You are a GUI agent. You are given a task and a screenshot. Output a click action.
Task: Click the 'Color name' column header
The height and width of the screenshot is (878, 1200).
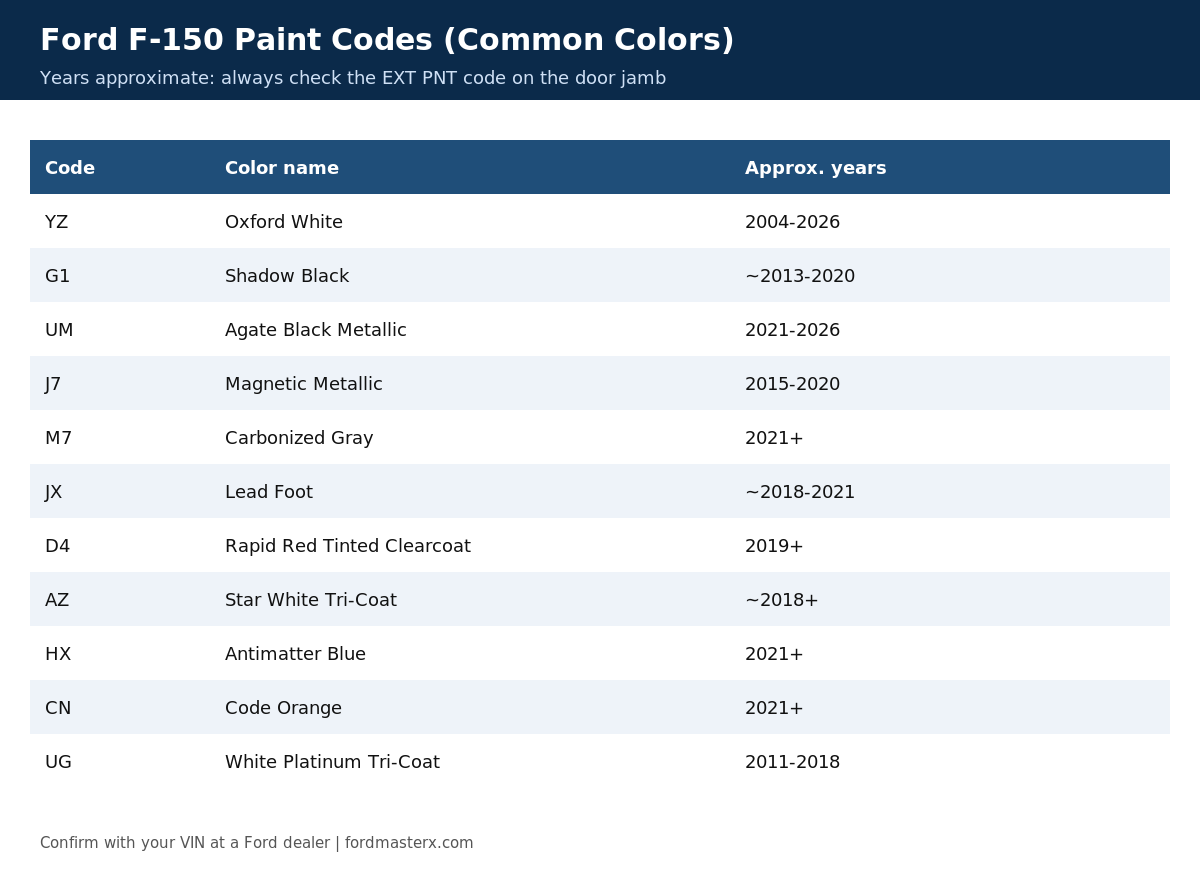282,168
